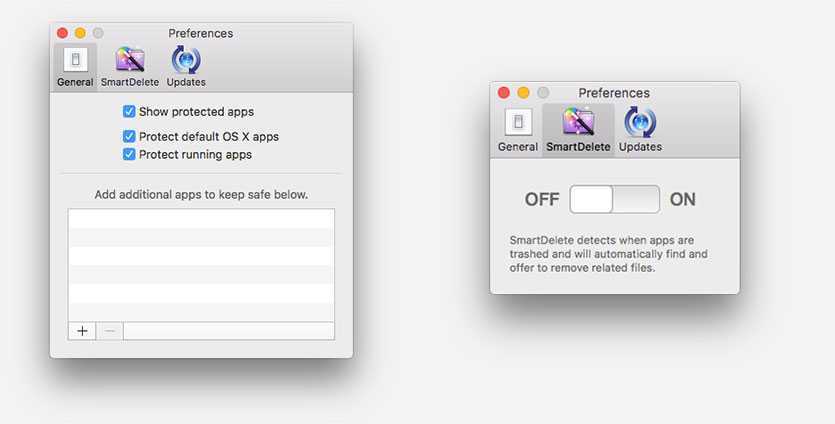Close the right SmartDelete Preferences window
The width and height of the screenshot is (835, 424).
504,93
